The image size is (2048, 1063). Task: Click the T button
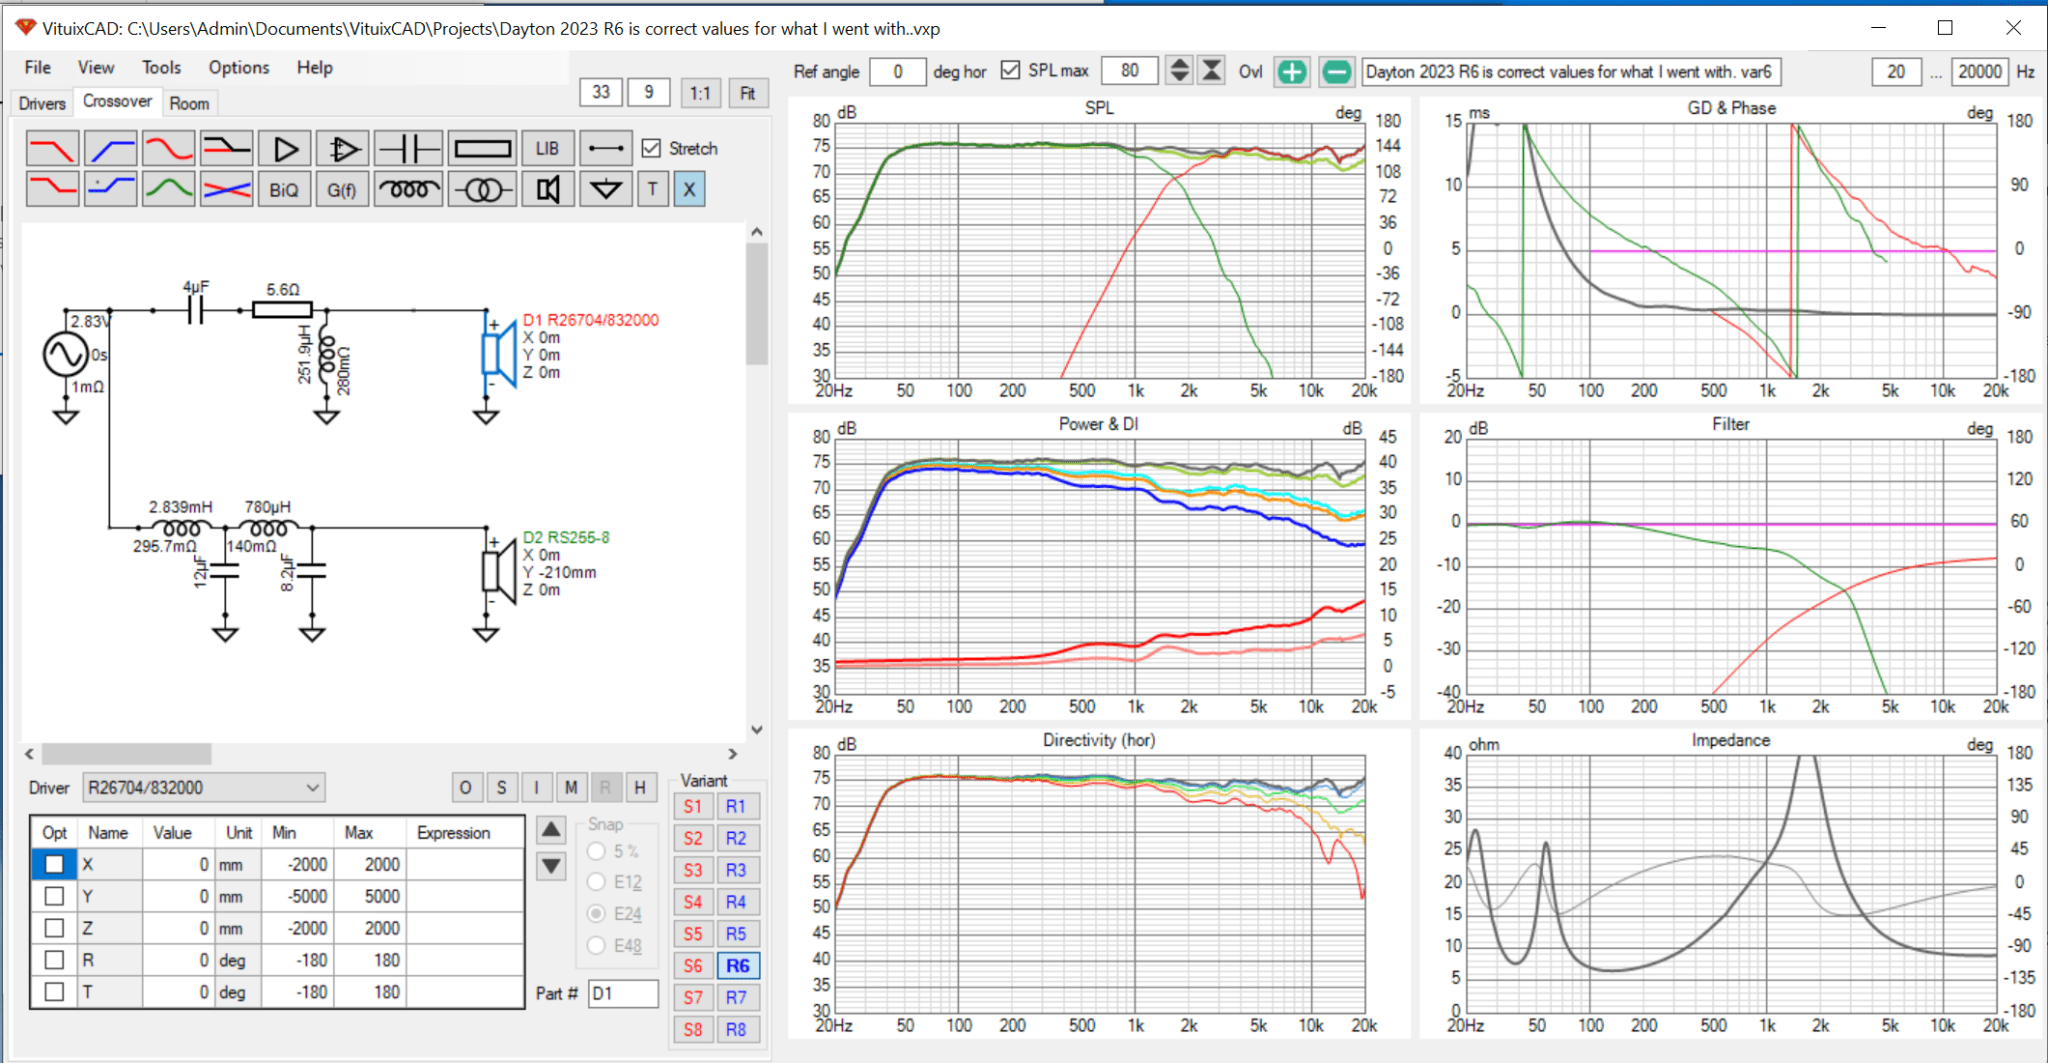(653, 189)
